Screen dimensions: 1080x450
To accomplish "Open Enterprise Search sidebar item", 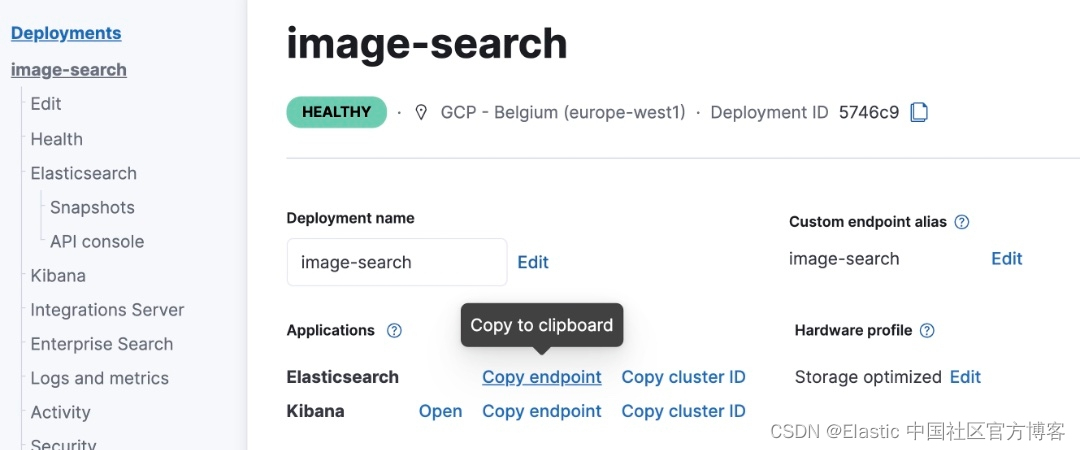I will [x=102, y=344].
